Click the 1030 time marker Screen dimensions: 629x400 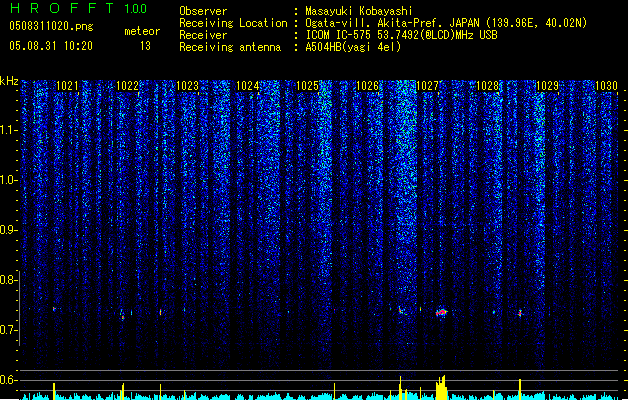606,86
